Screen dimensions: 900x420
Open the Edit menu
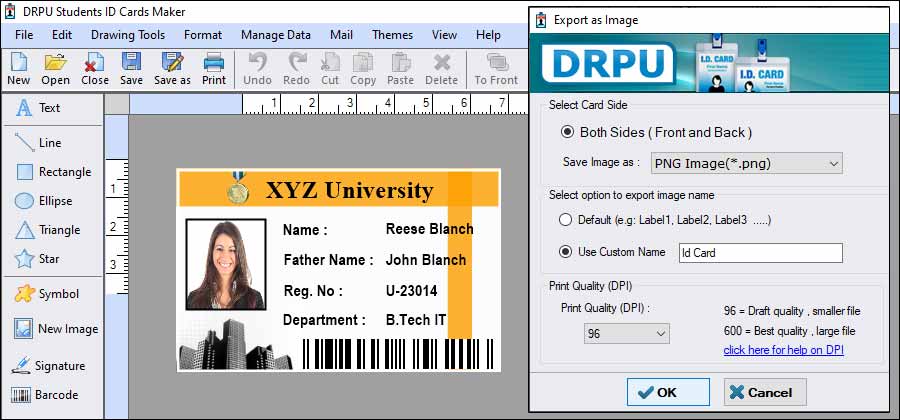tap(62, 35)
